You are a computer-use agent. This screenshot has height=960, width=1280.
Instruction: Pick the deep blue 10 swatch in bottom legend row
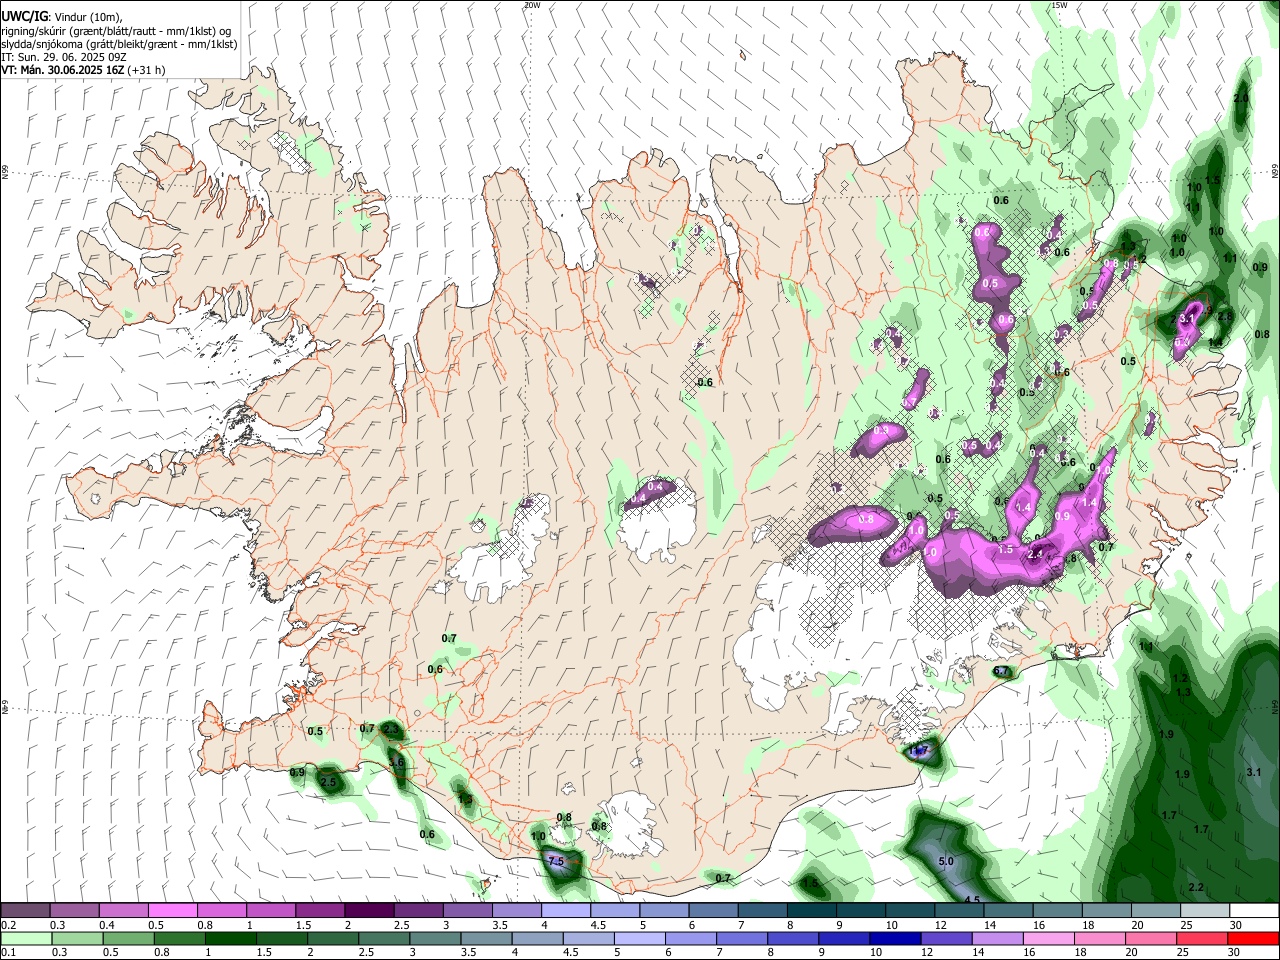click(895, 939)
